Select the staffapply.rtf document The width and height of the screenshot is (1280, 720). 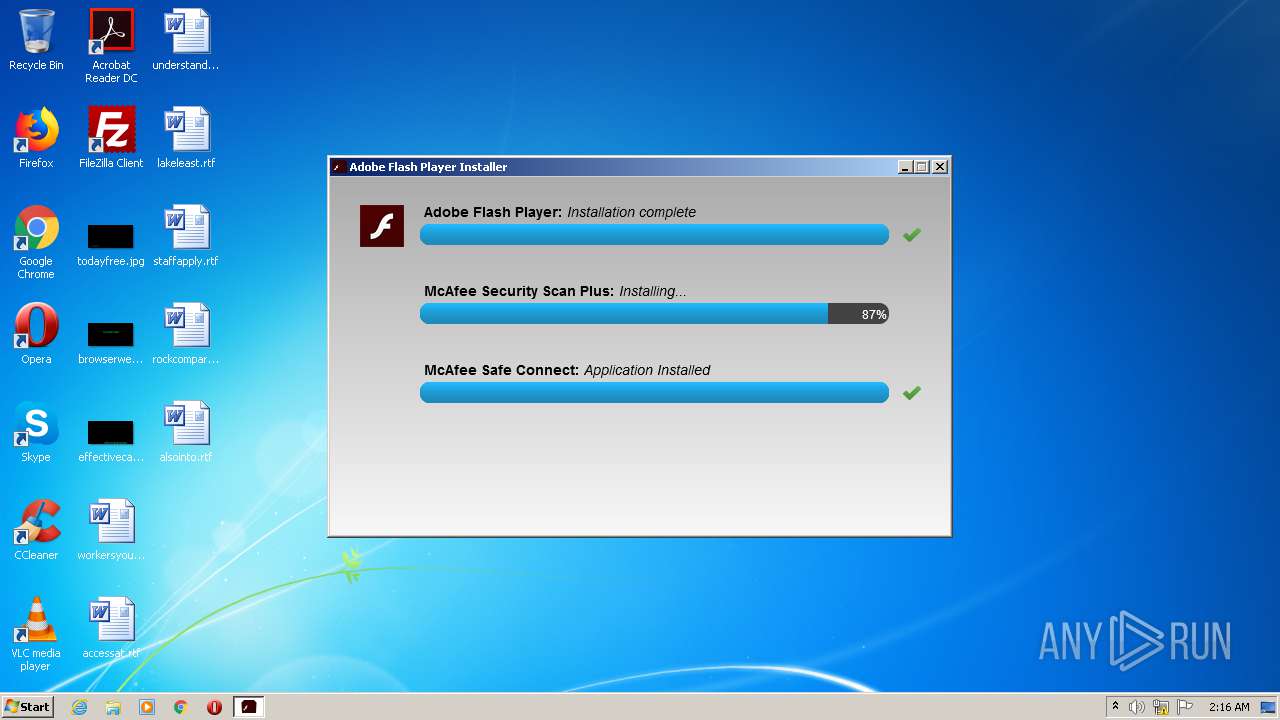186,237
